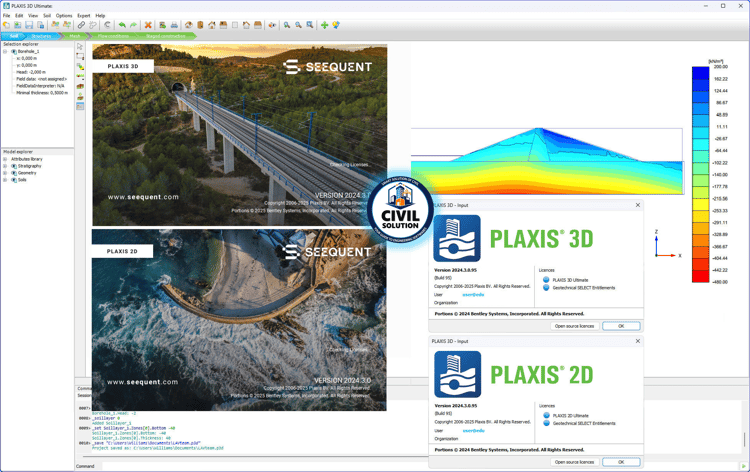Click the red band at the legend bottom

pyautogui.click(x=700, y=276)
